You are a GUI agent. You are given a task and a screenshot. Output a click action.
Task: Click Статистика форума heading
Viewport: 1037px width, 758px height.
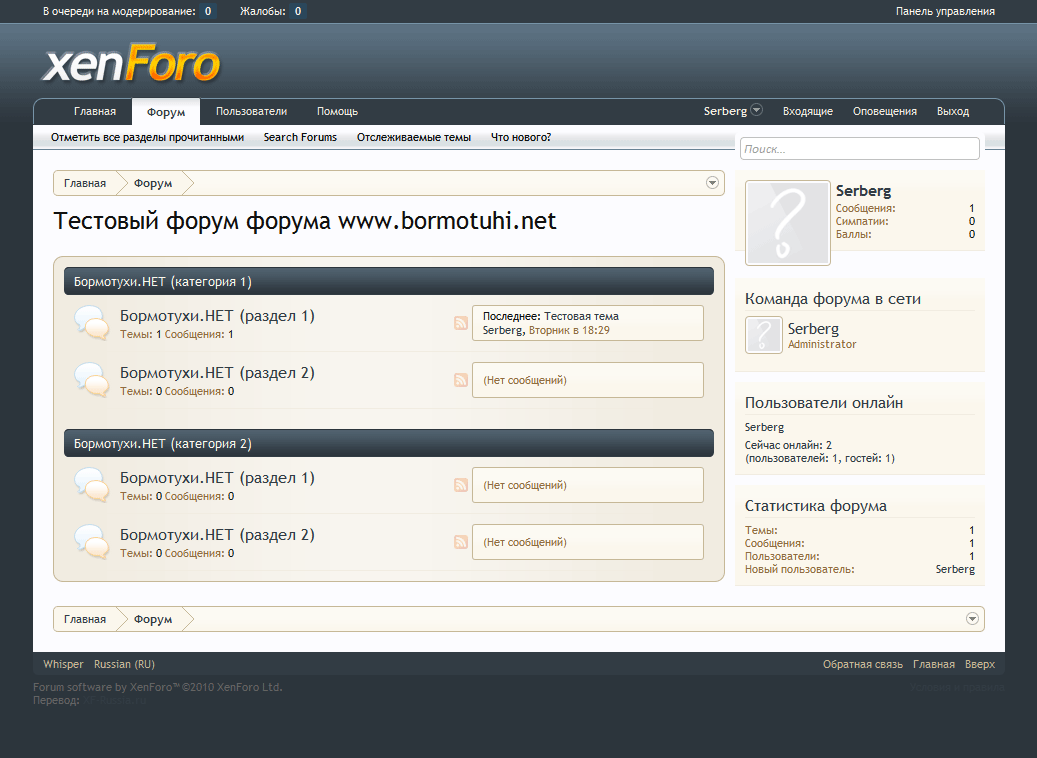815,506
